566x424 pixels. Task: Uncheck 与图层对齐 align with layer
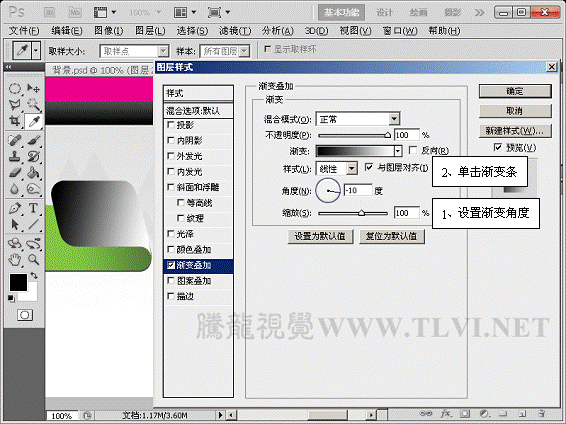(369, 167)
